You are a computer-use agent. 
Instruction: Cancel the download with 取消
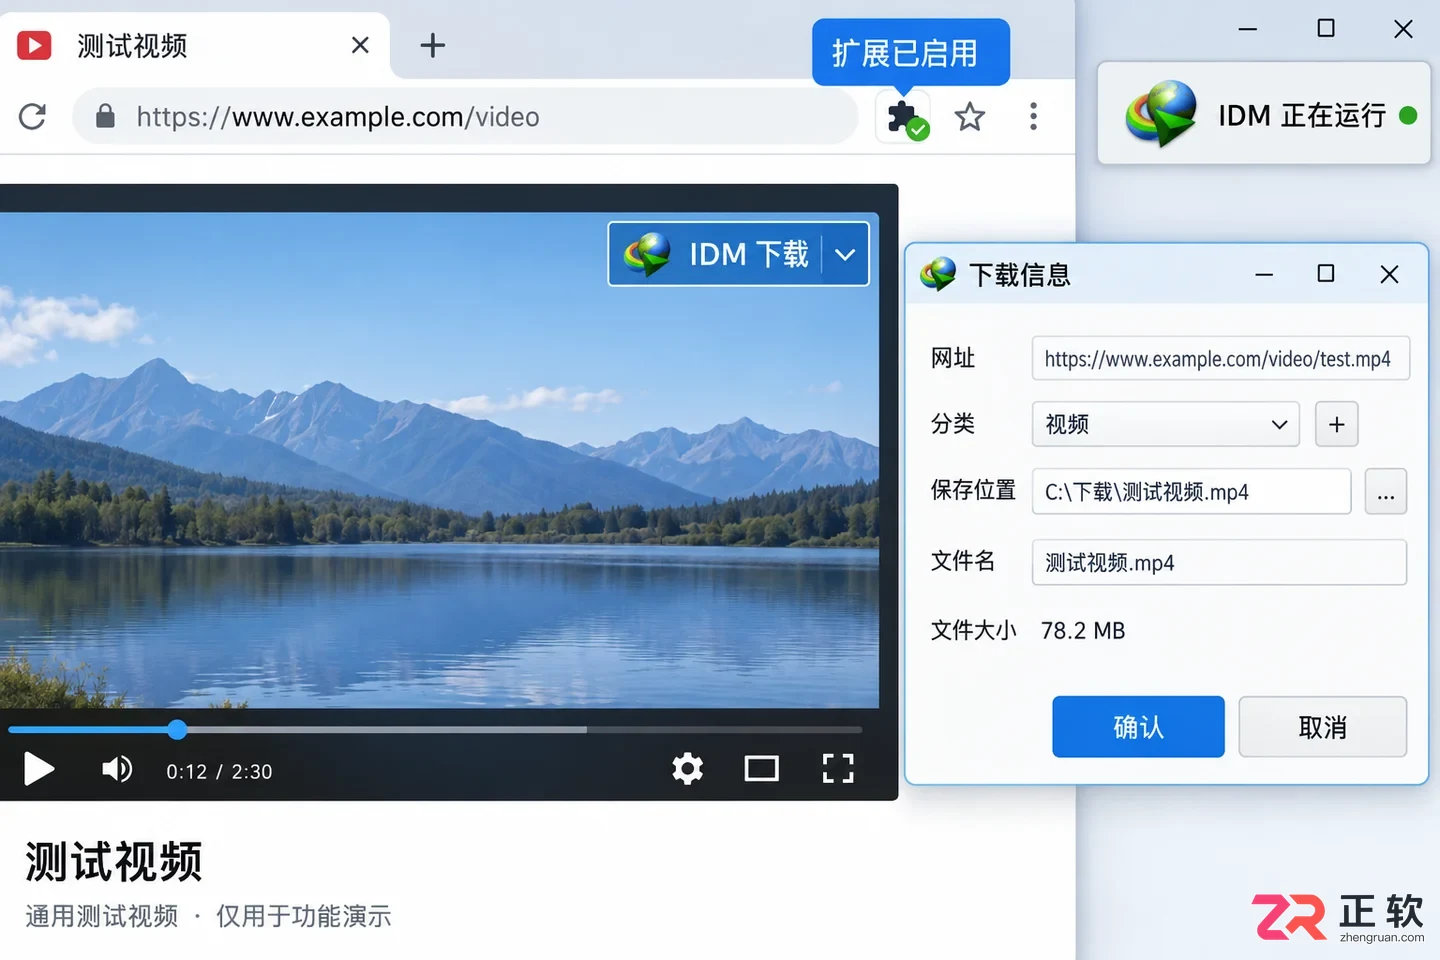(1322, 727)
